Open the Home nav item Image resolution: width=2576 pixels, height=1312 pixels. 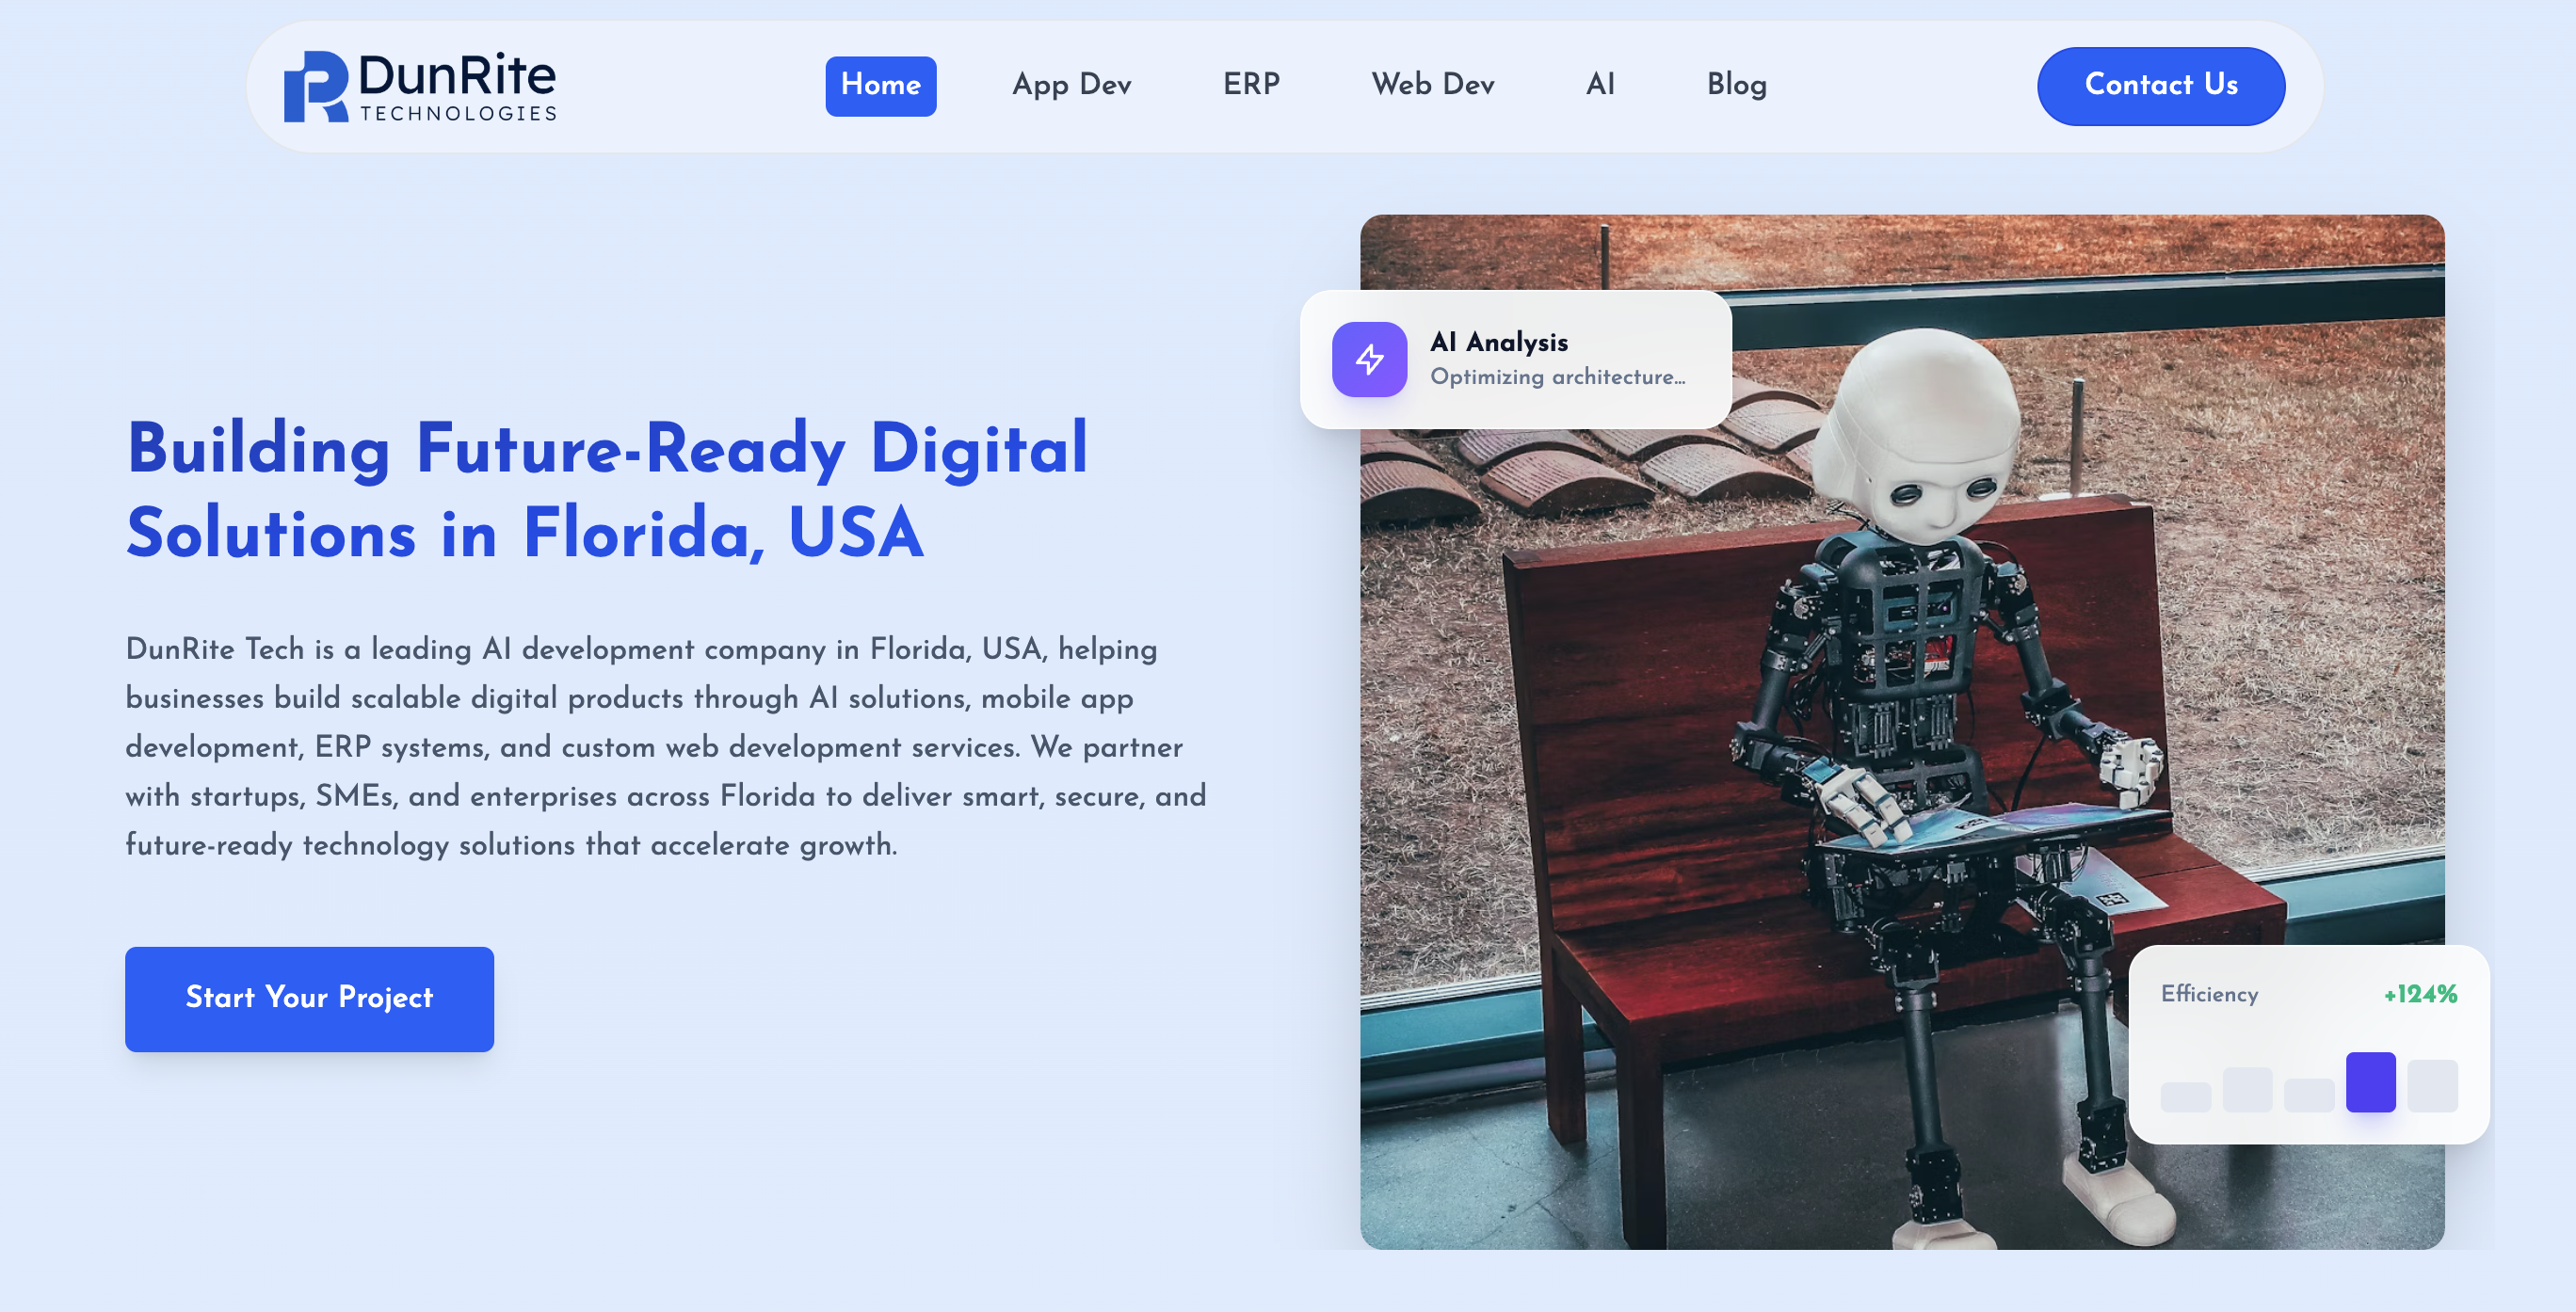coord(880,86)
